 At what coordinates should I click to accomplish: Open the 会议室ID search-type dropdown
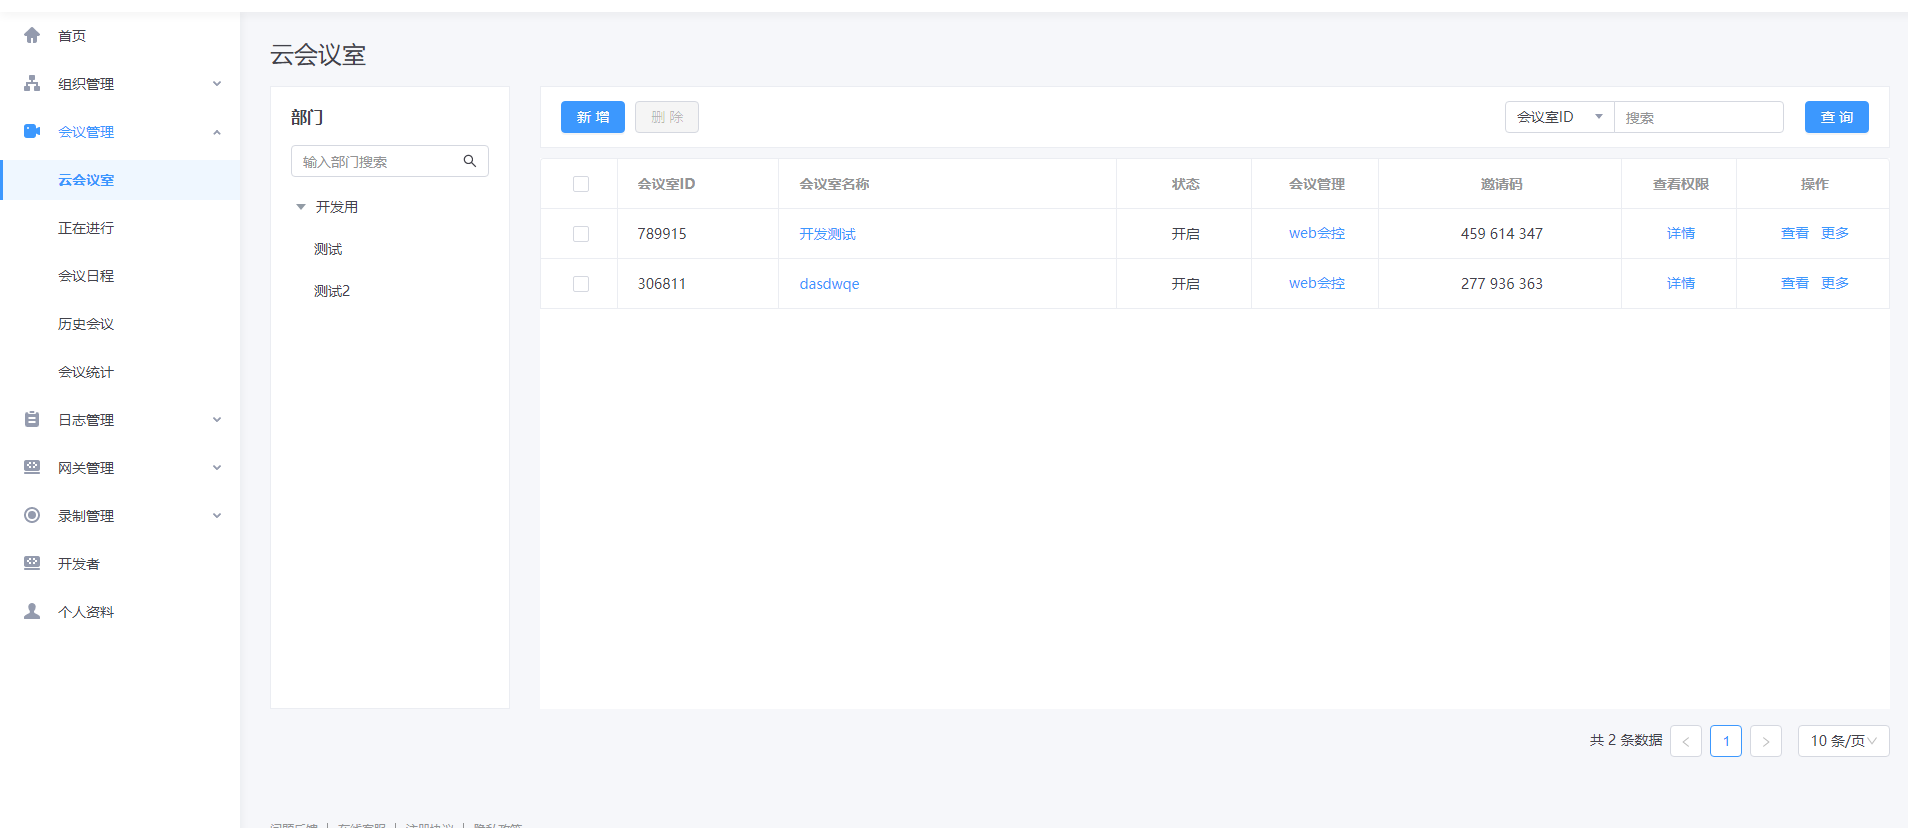coord(1559,117)
